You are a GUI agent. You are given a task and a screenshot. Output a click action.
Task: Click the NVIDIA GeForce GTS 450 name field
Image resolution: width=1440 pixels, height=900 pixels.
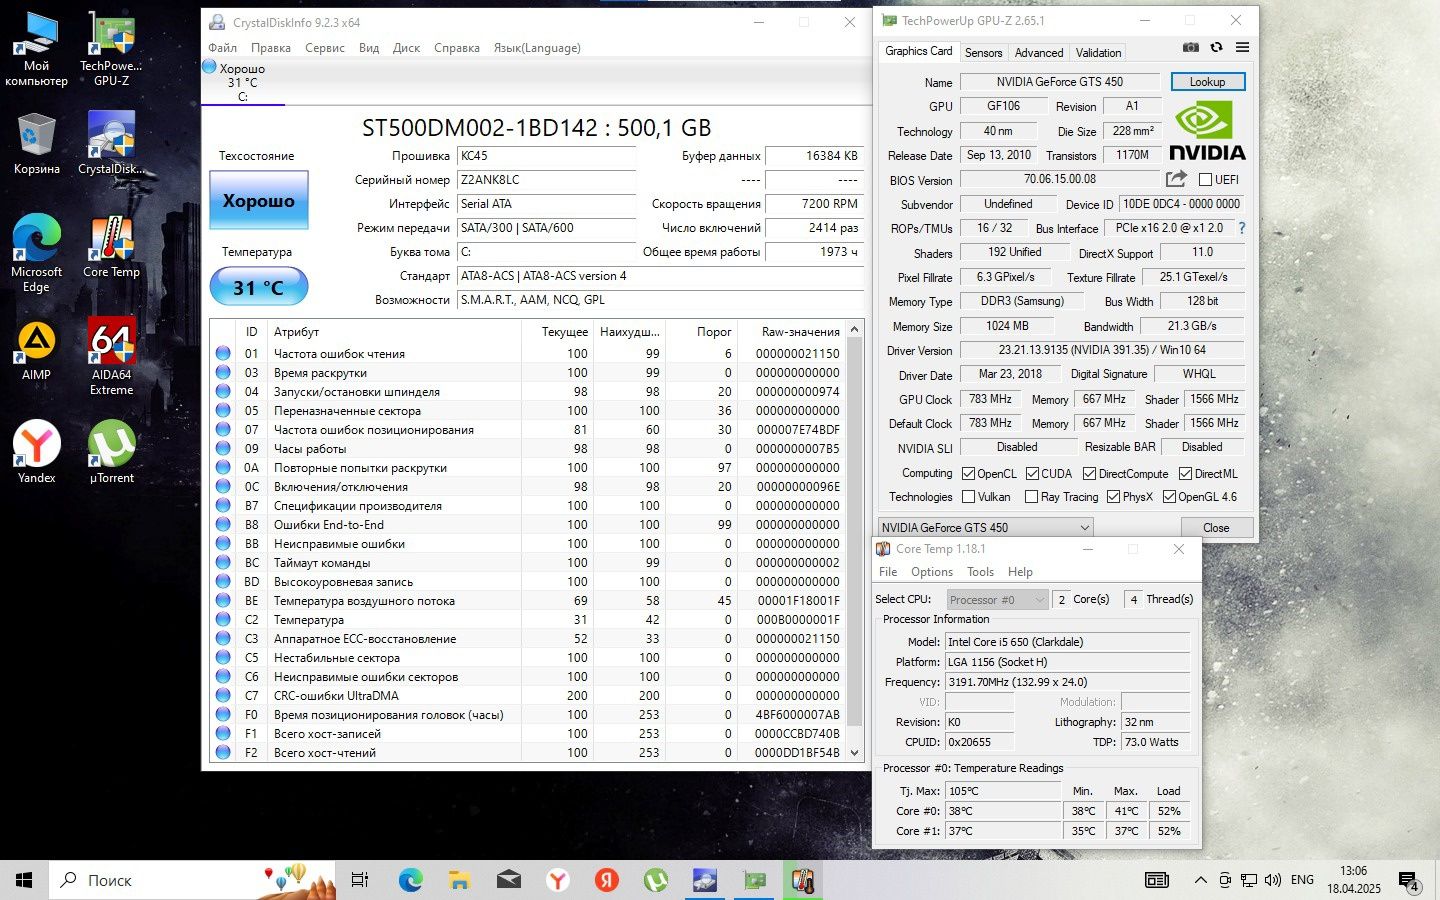click(1059, 82)
